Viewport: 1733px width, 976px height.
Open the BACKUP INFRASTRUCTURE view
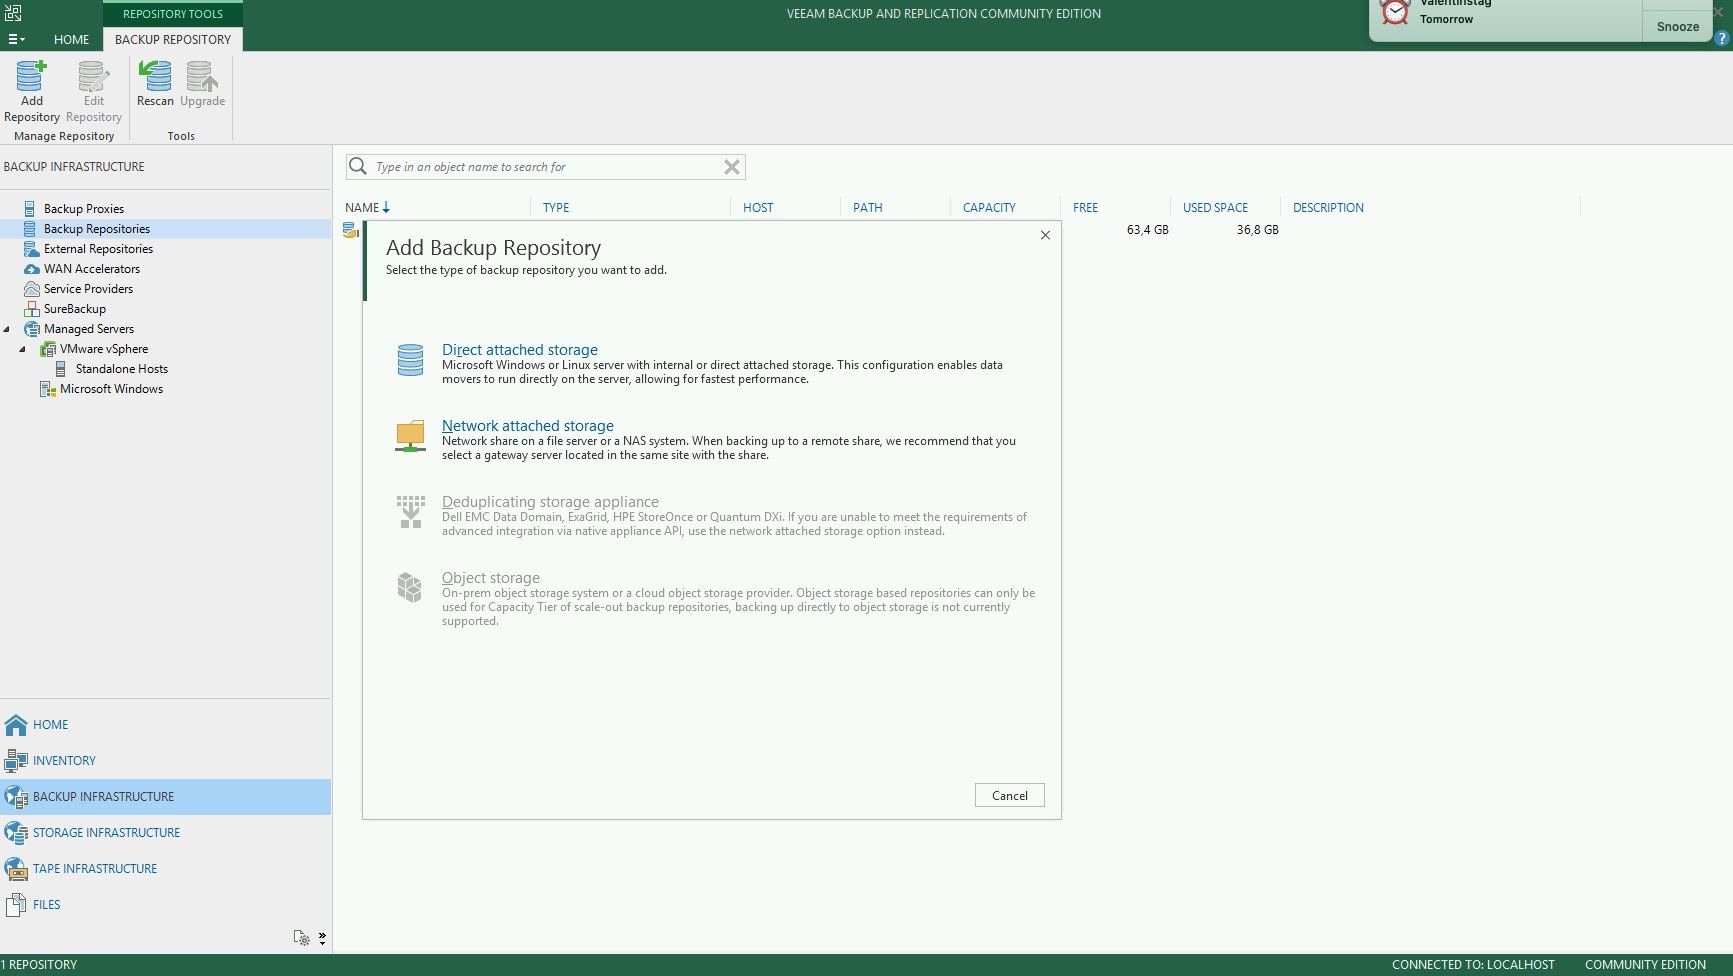tap(165, 797)
